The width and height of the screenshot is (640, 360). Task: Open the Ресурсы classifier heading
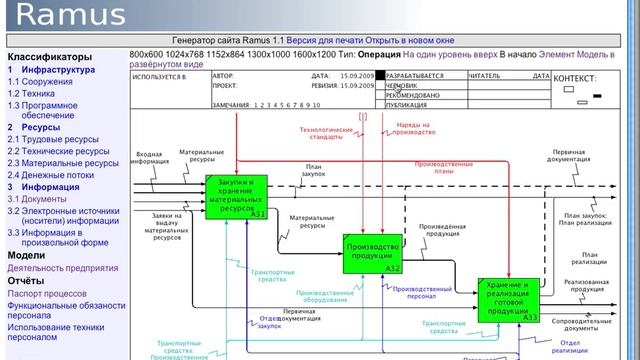(40, 127)
